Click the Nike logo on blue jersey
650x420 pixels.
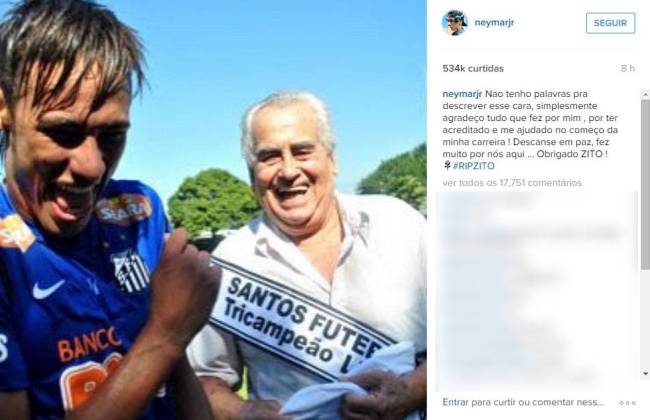point(48,289)
